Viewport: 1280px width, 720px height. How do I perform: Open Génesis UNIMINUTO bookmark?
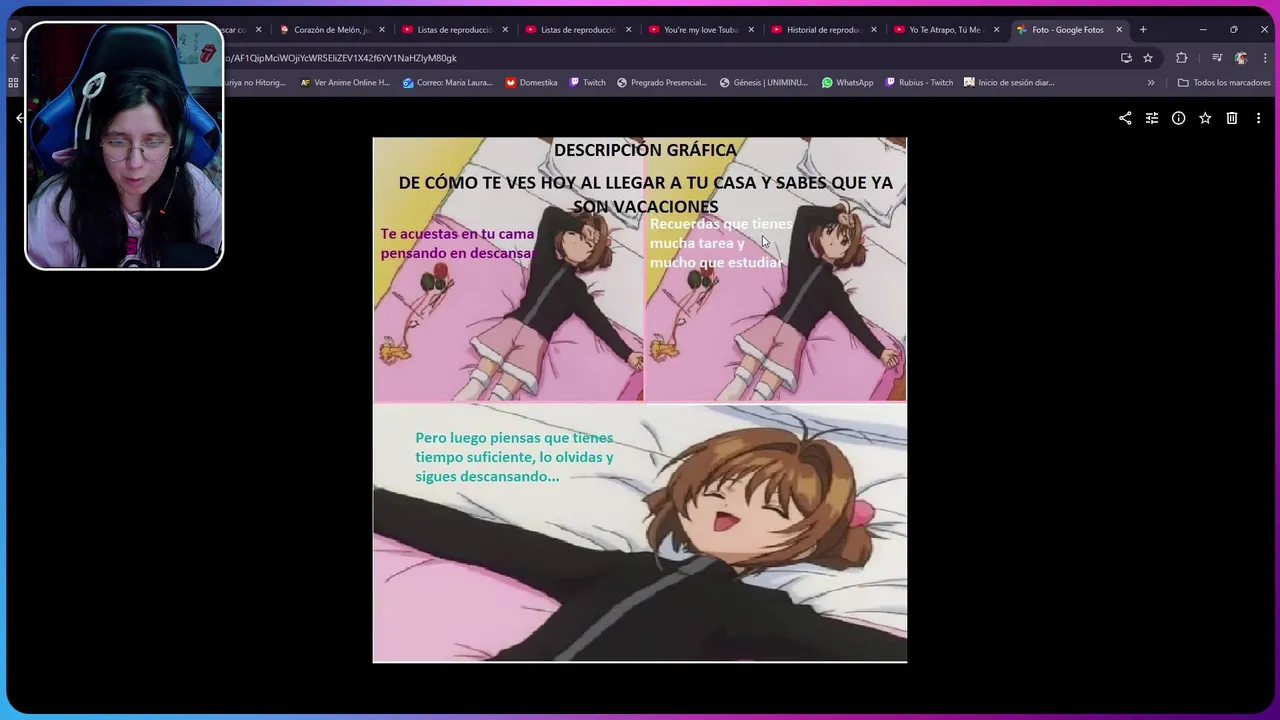764,83
